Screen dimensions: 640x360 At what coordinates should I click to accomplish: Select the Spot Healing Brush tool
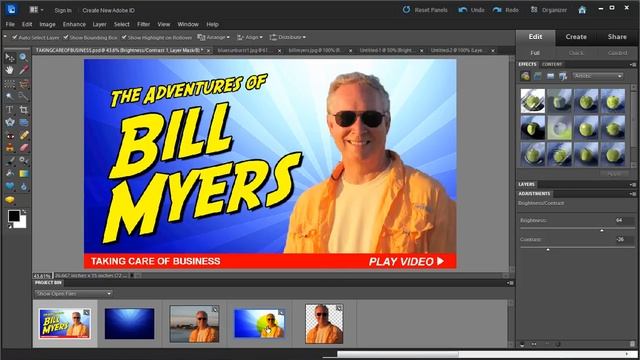coord(24,135)
